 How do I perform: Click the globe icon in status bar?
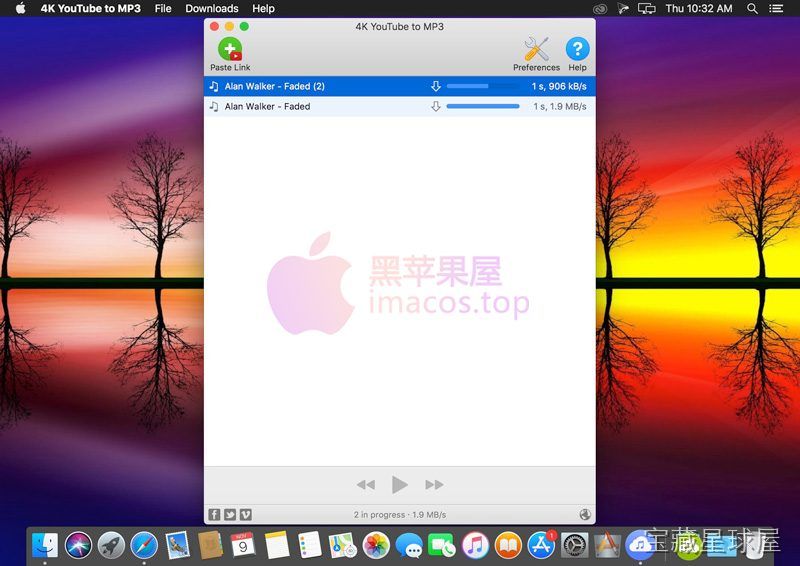[585, 514]
